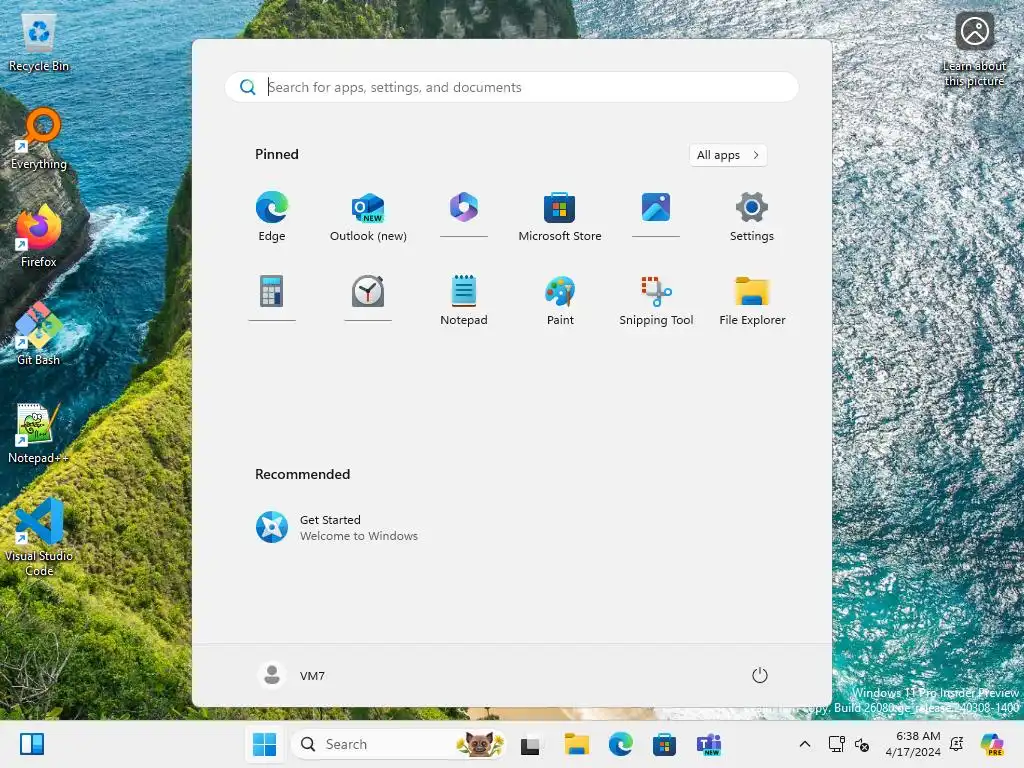Click the Start menu search field

tap(511, 87)
